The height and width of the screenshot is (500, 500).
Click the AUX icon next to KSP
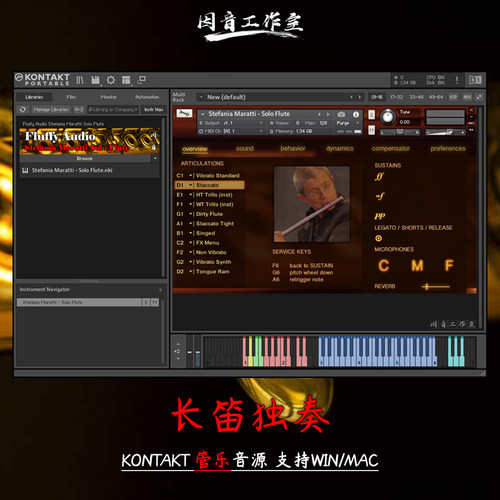pos(467,97)
